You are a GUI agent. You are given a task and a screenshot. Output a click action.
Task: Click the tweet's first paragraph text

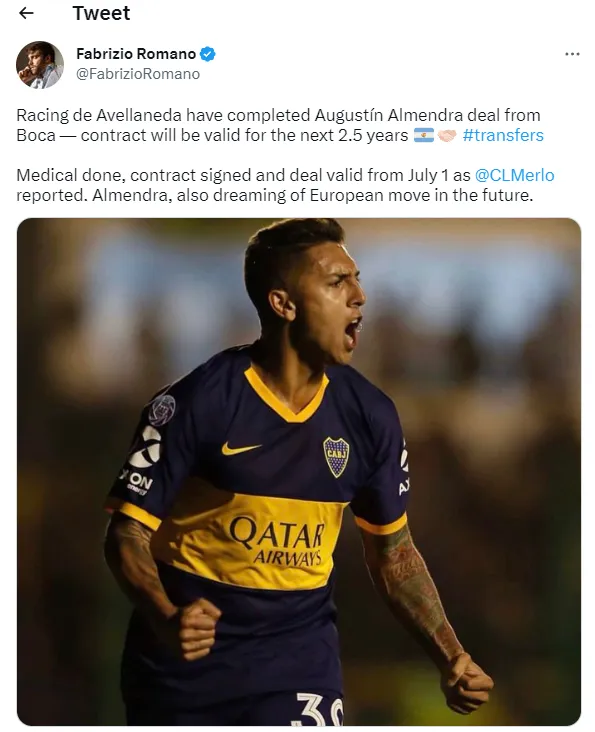[280, 125]
